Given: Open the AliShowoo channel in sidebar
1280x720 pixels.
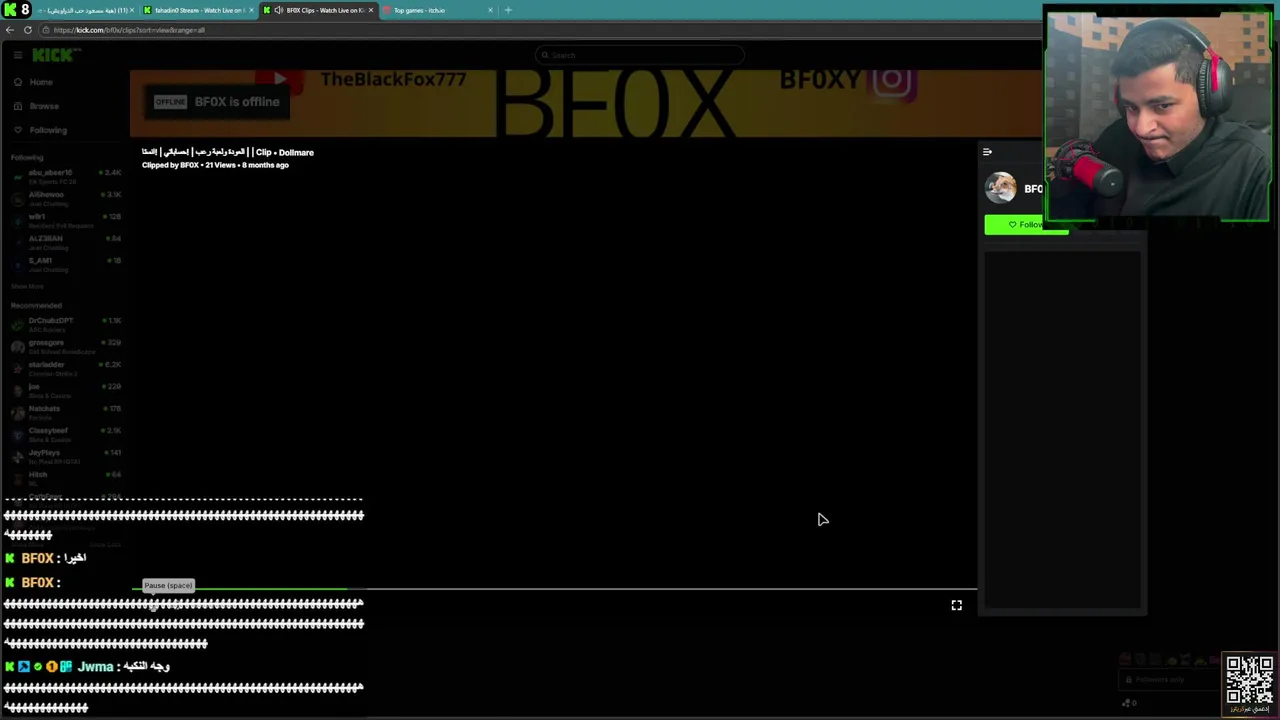Looking at the screenshot, I should pos(65,198).
